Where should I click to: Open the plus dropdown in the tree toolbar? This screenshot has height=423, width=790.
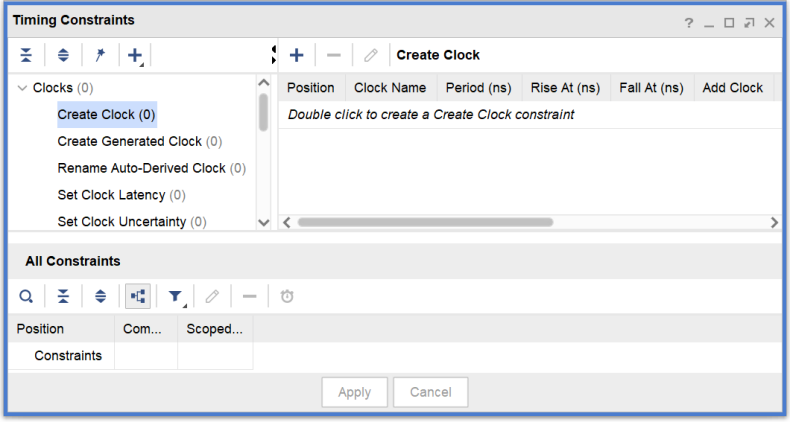click(x=136, y=55)
